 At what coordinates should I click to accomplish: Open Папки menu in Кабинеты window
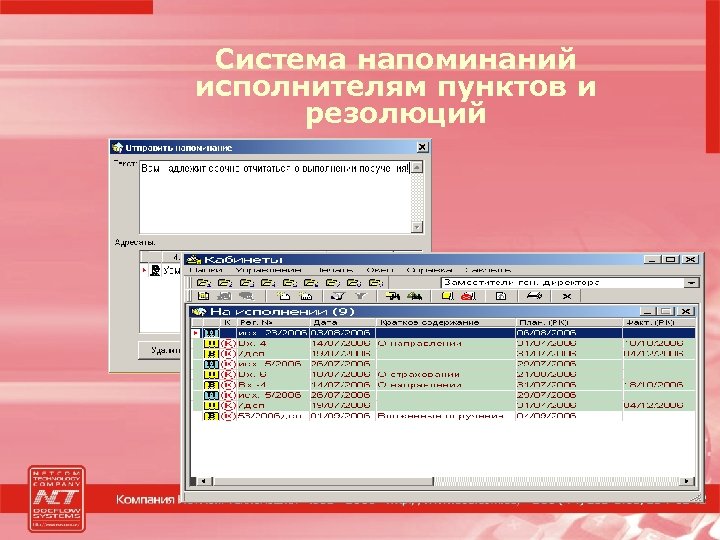(x=205, y=270)
